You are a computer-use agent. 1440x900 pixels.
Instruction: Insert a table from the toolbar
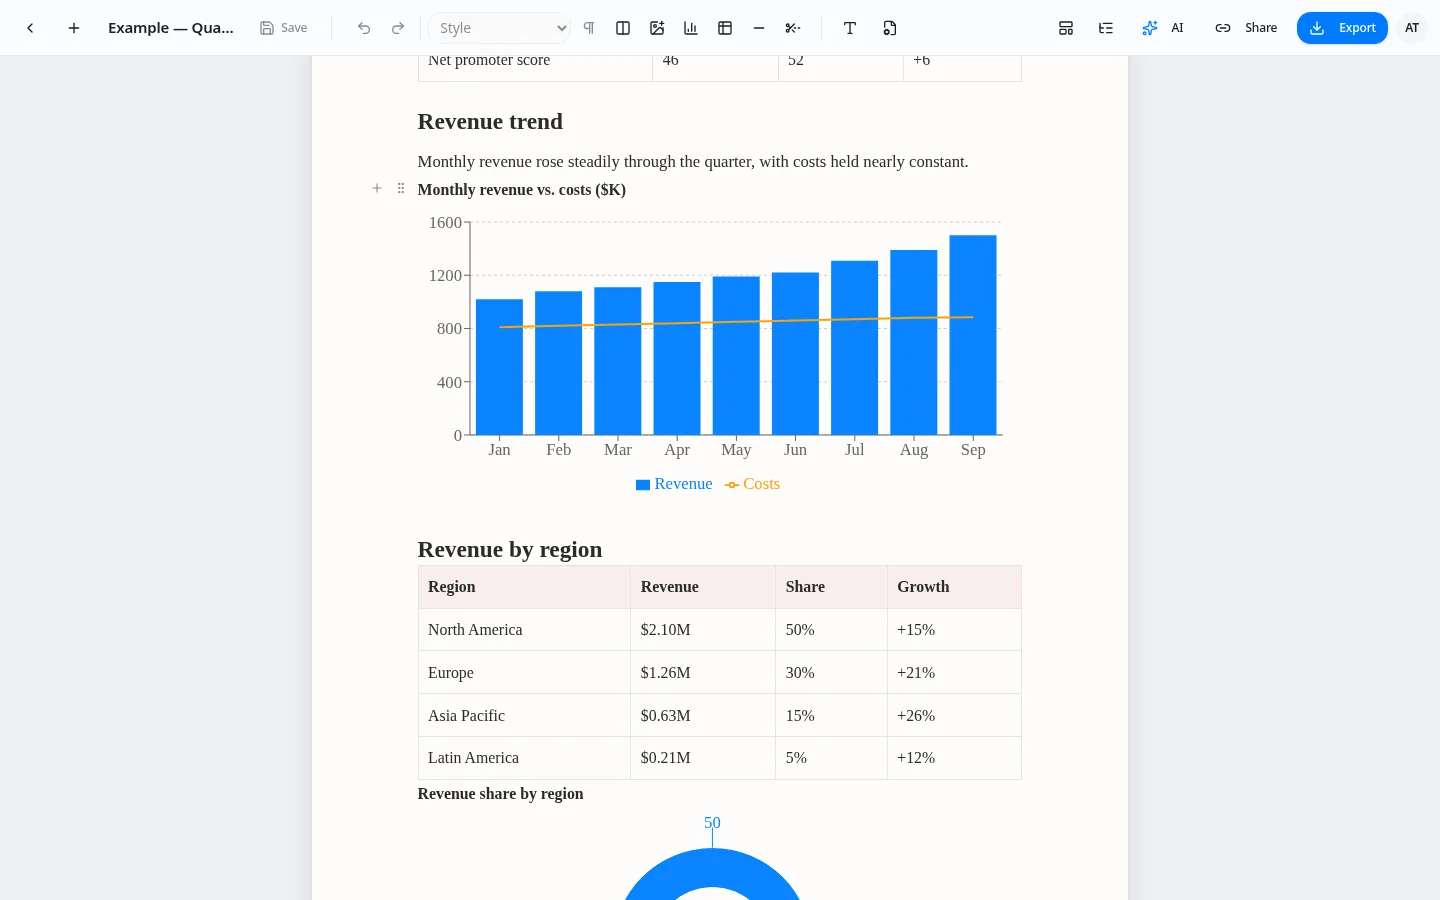[x=725, y=28]
